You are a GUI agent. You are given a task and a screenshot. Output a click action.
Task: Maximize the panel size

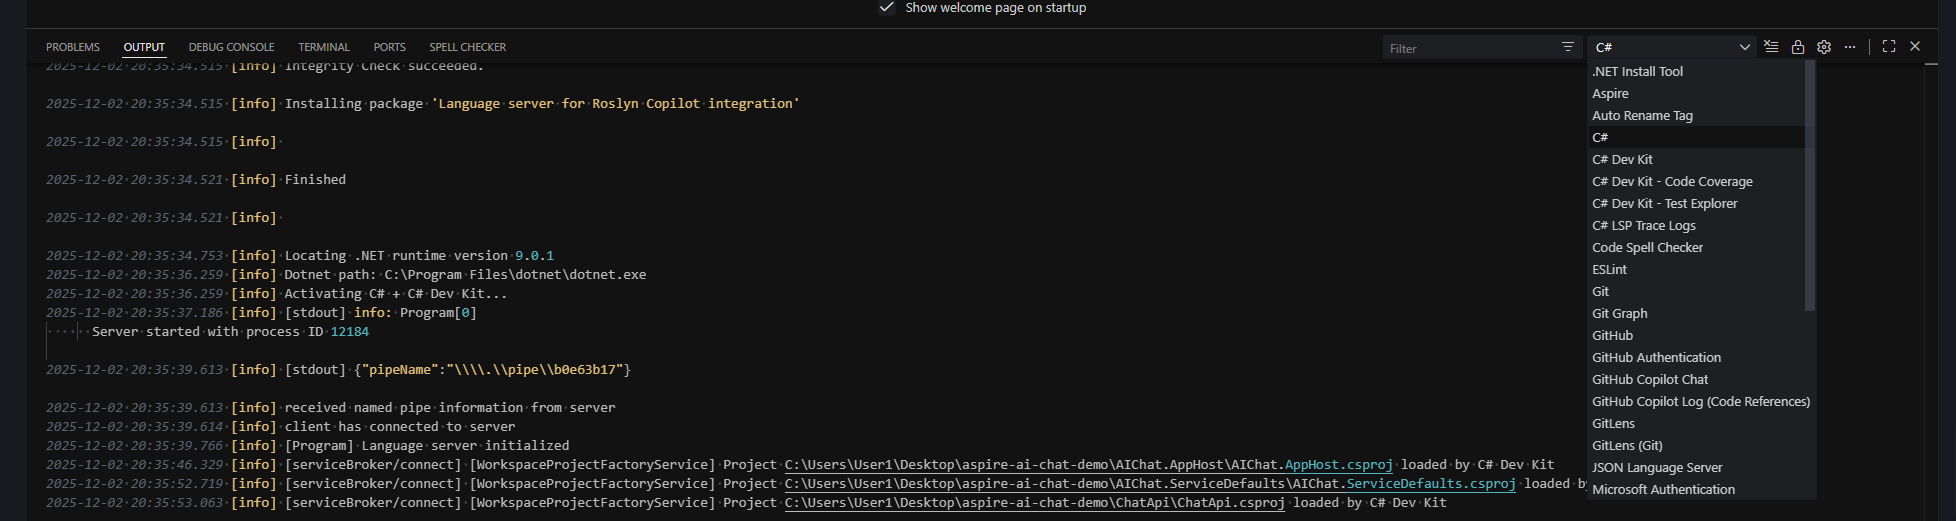coord(1889,47)
